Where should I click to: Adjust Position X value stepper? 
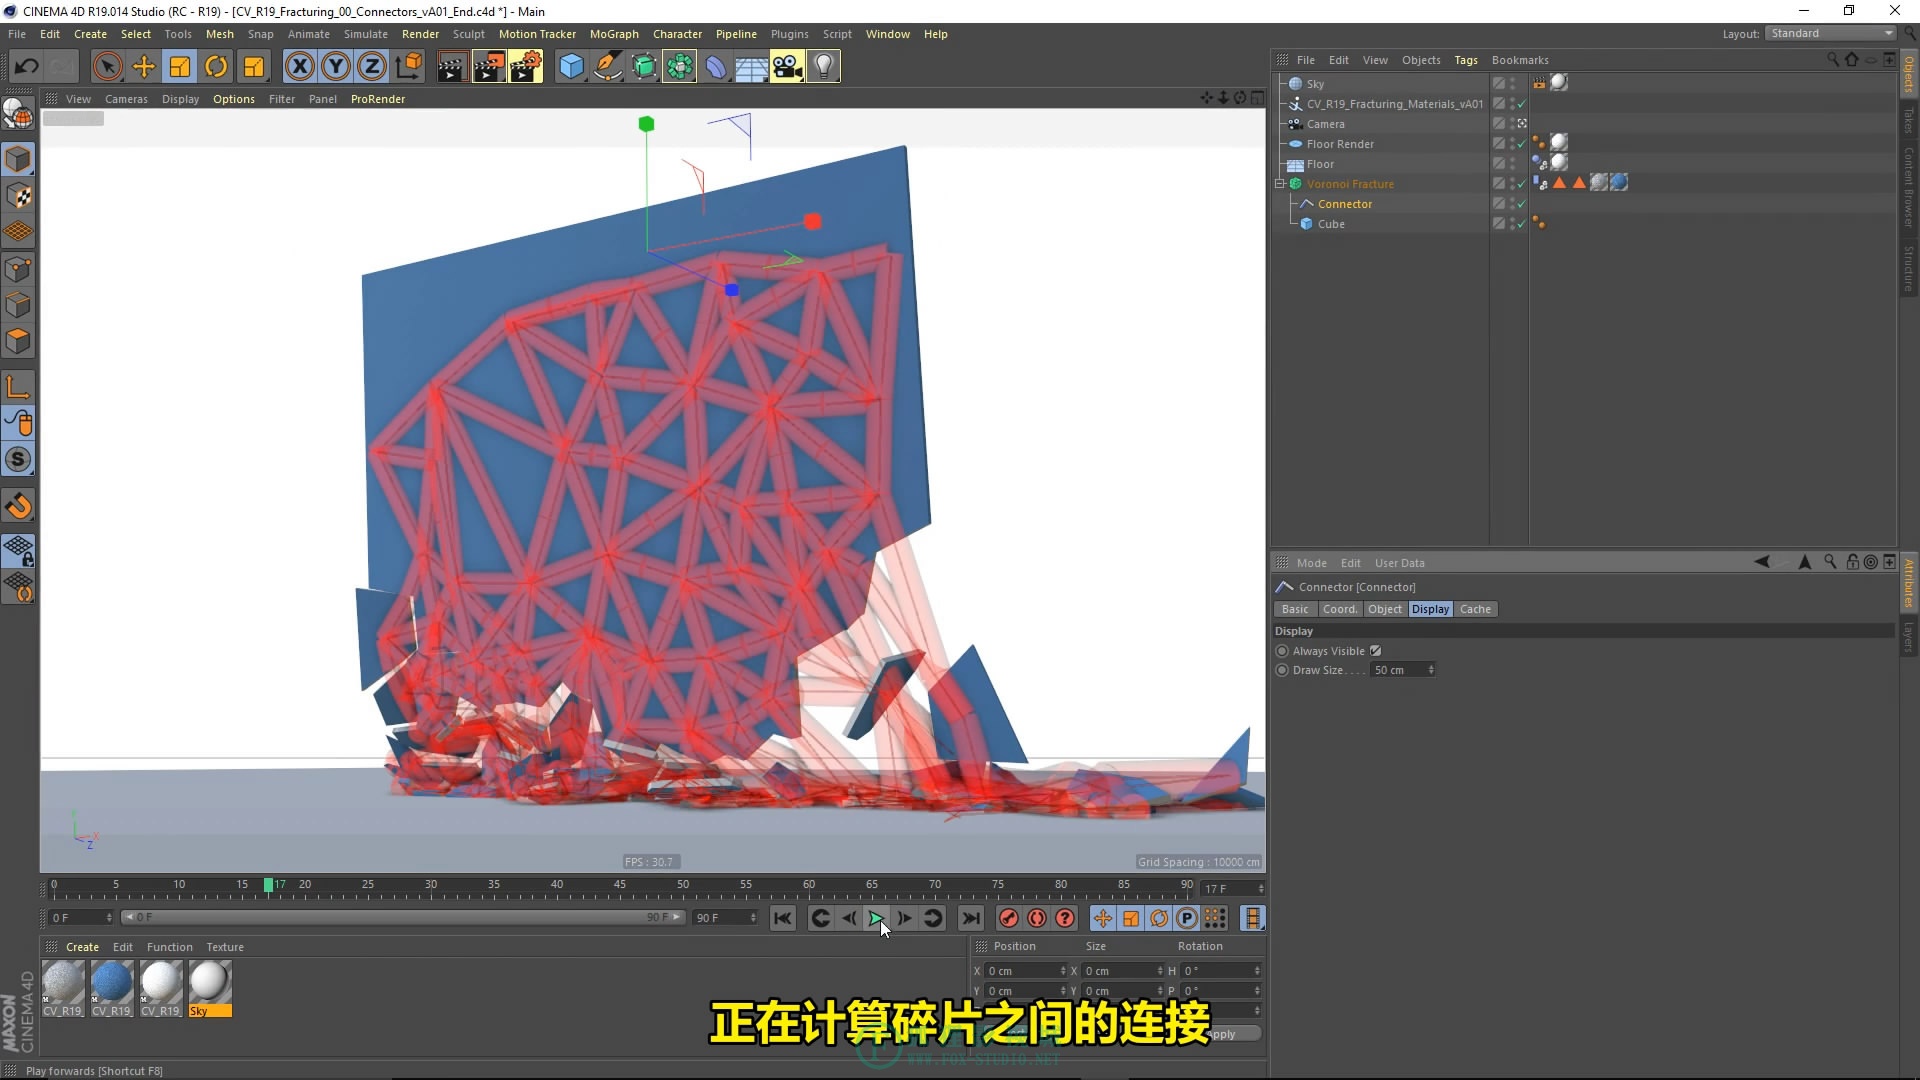(x=1063, y=971)
